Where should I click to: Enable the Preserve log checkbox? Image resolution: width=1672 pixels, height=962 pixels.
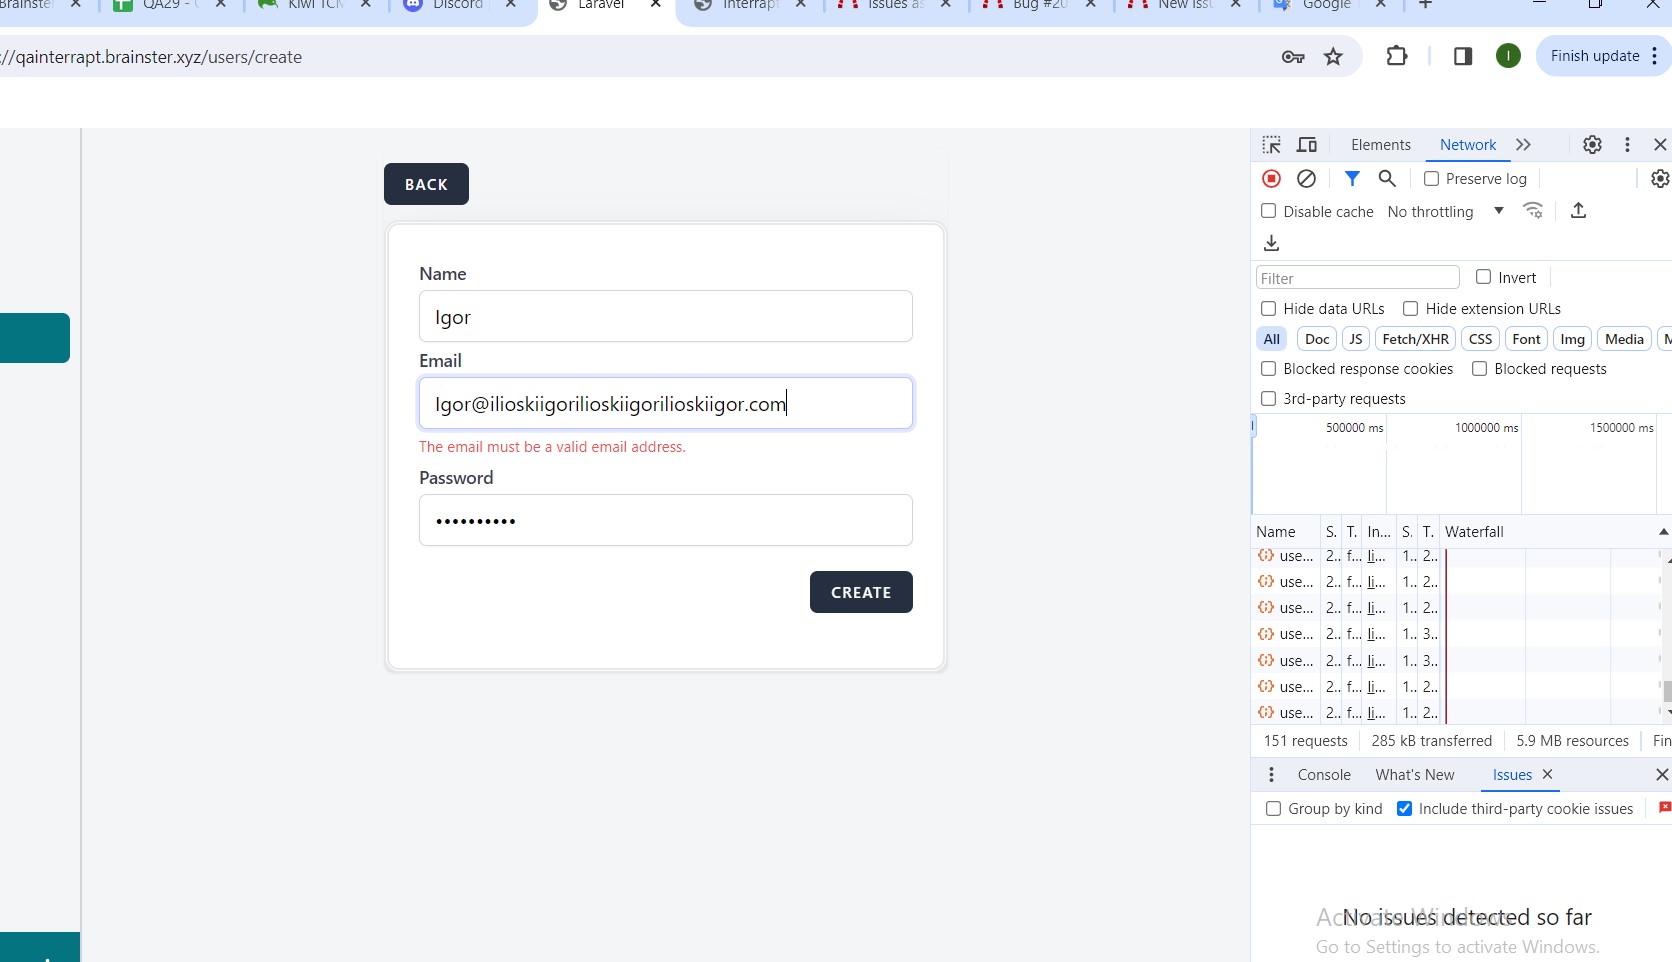[x=1431, y=179]
